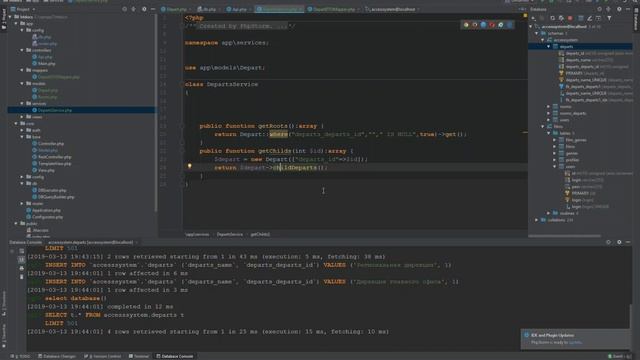
Task: Expand the rooms_departs table node
Action: coord(549,113)
